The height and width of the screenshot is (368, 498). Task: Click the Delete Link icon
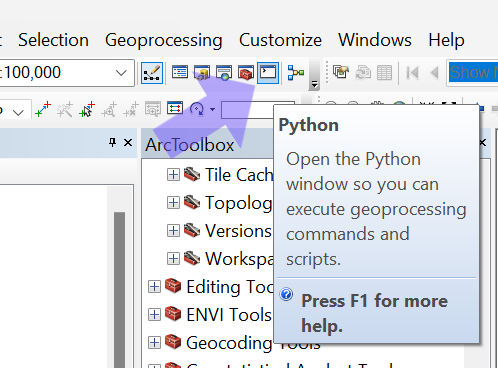click(130, 109)
